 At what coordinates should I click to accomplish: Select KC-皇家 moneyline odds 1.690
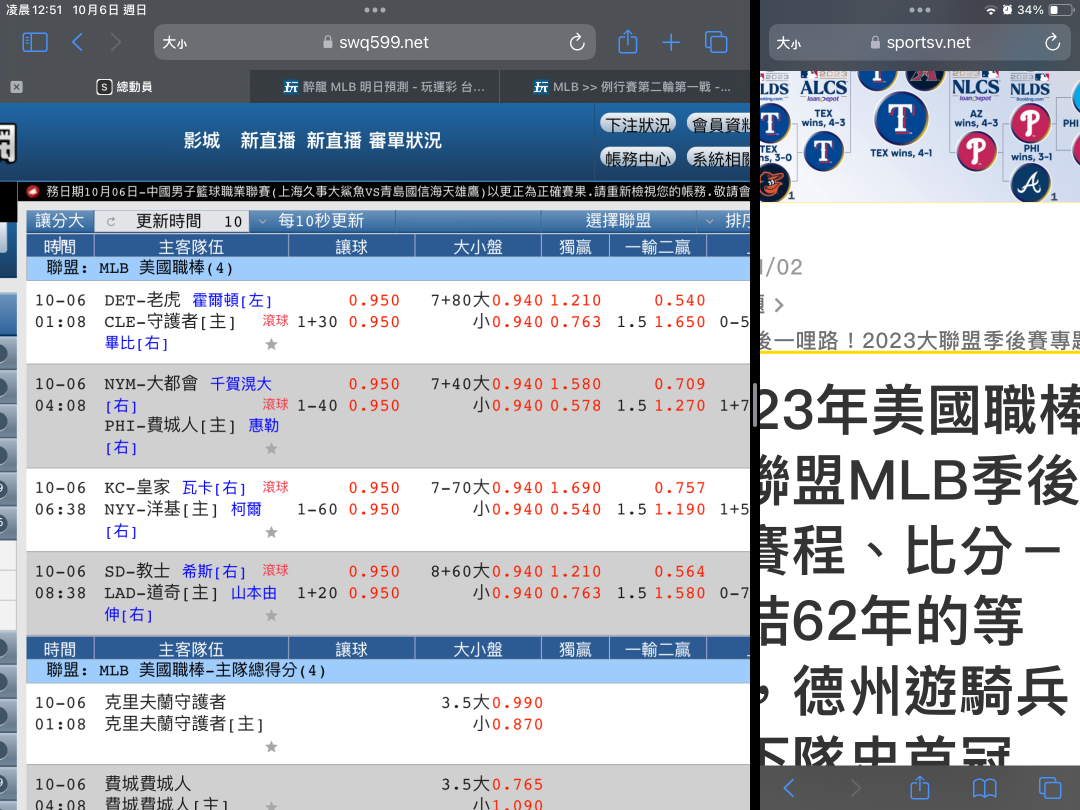point(576,488)
